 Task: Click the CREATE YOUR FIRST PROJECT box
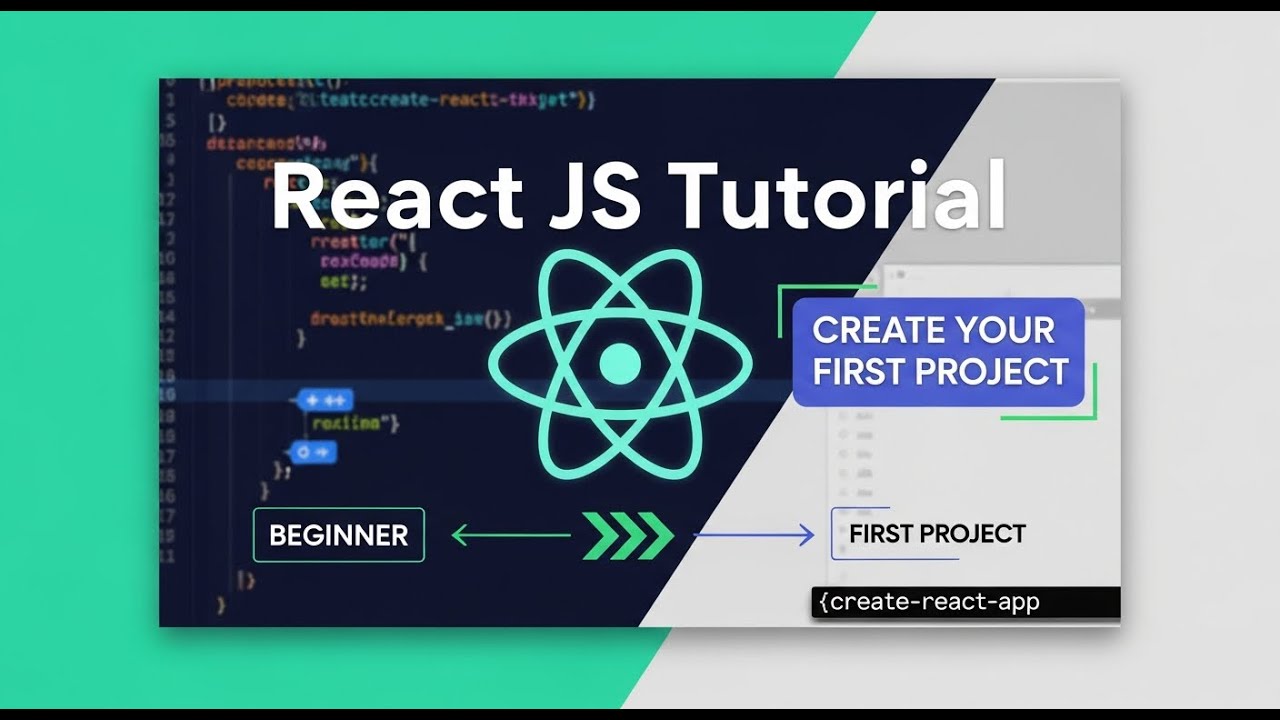tap(938, 352)
